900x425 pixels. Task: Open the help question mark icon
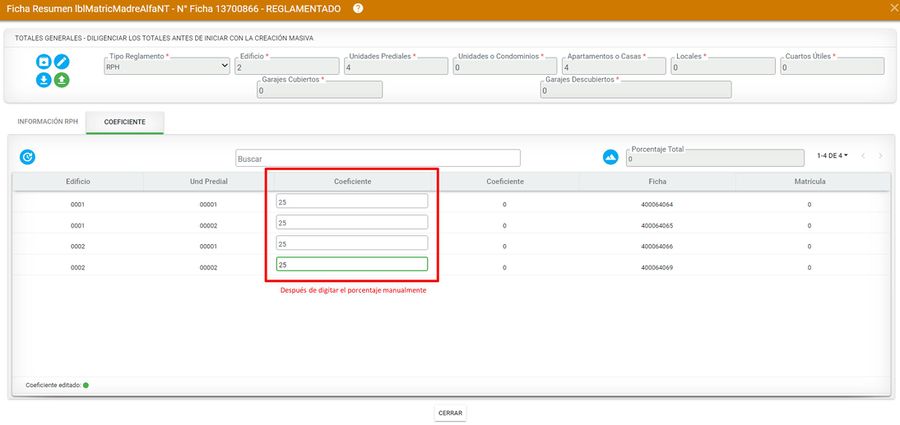358,9
